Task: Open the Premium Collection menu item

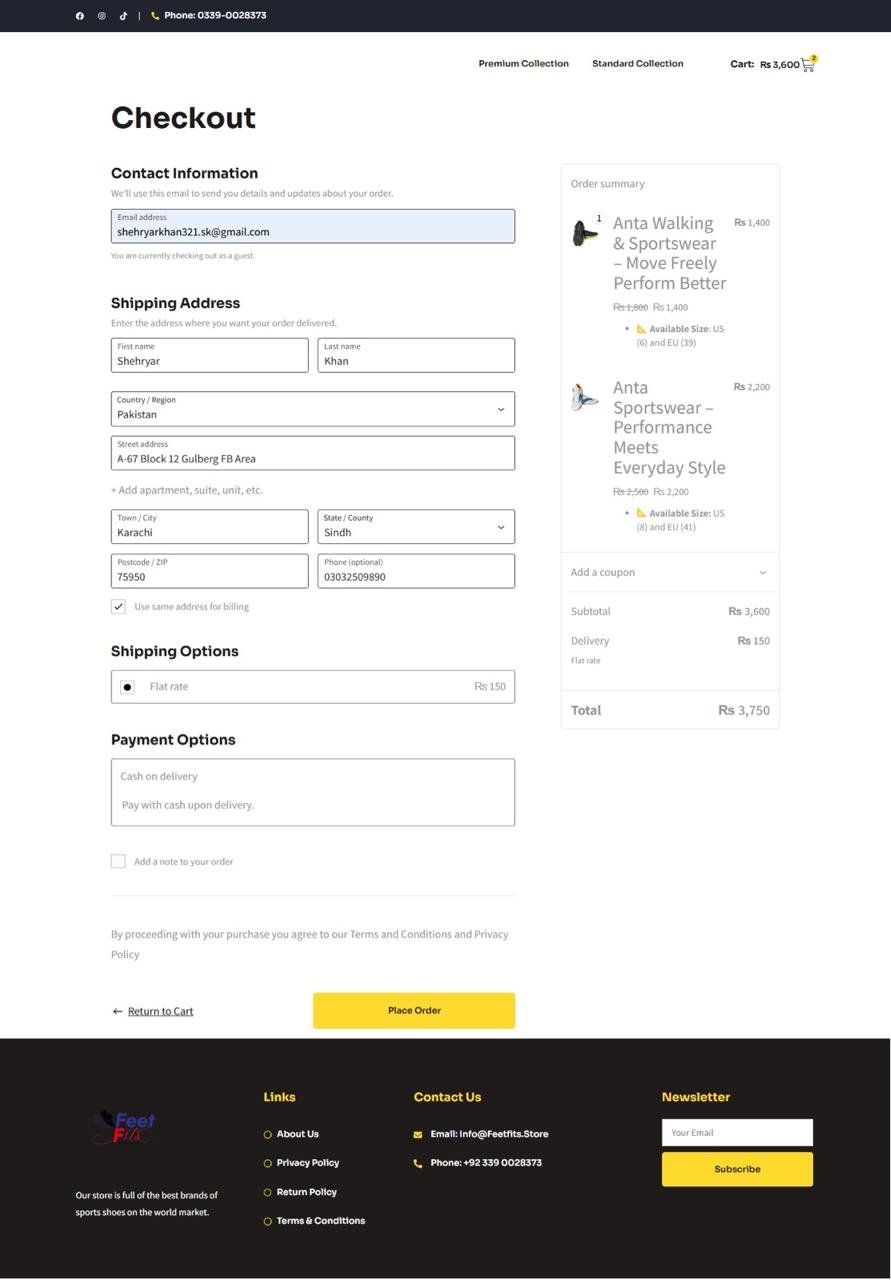Action: (523, 64)
